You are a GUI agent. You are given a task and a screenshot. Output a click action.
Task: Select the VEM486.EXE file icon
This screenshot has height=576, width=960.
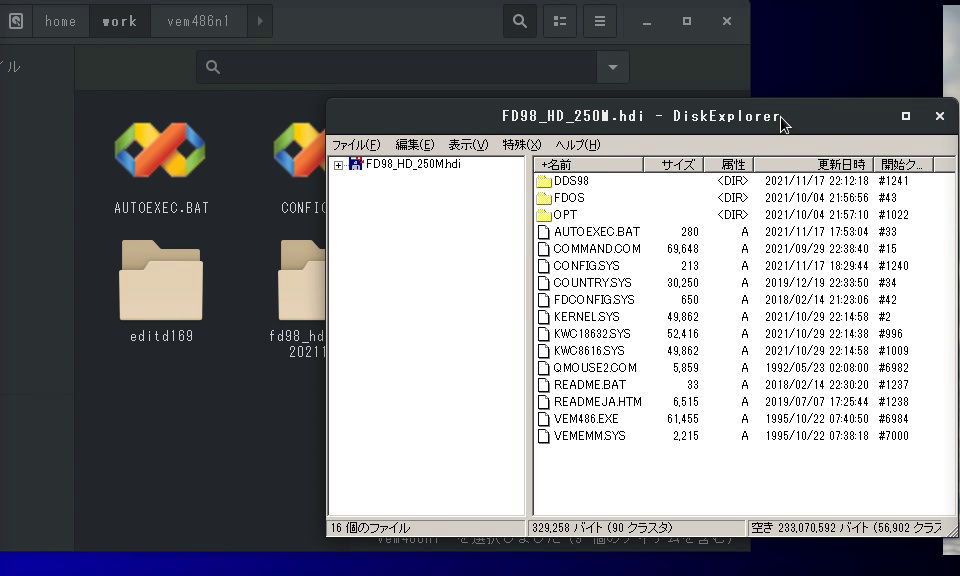tap(543, 419)
